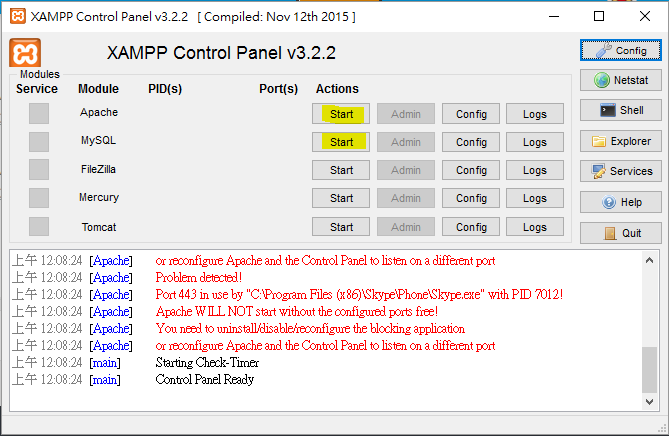Click 'Apache WILL NOT start' log line
Viewport: 669px width, 436px height.
pos(297,312)
